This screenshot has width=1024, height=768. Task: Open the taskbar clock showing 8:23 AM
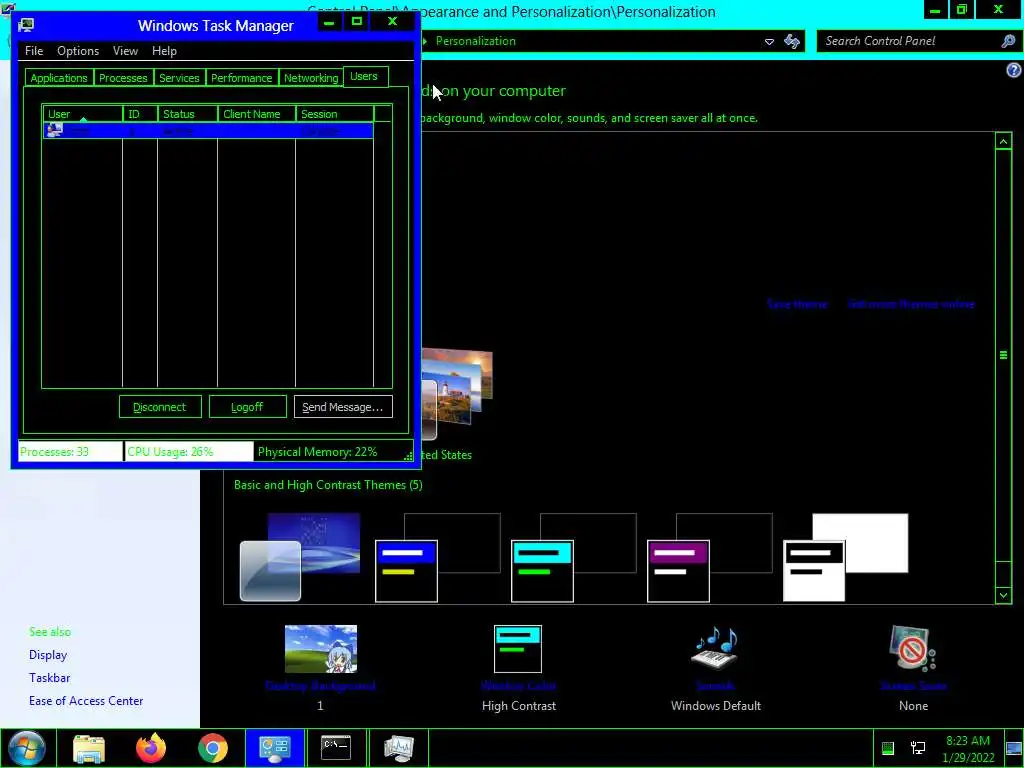tap(968, 749)
